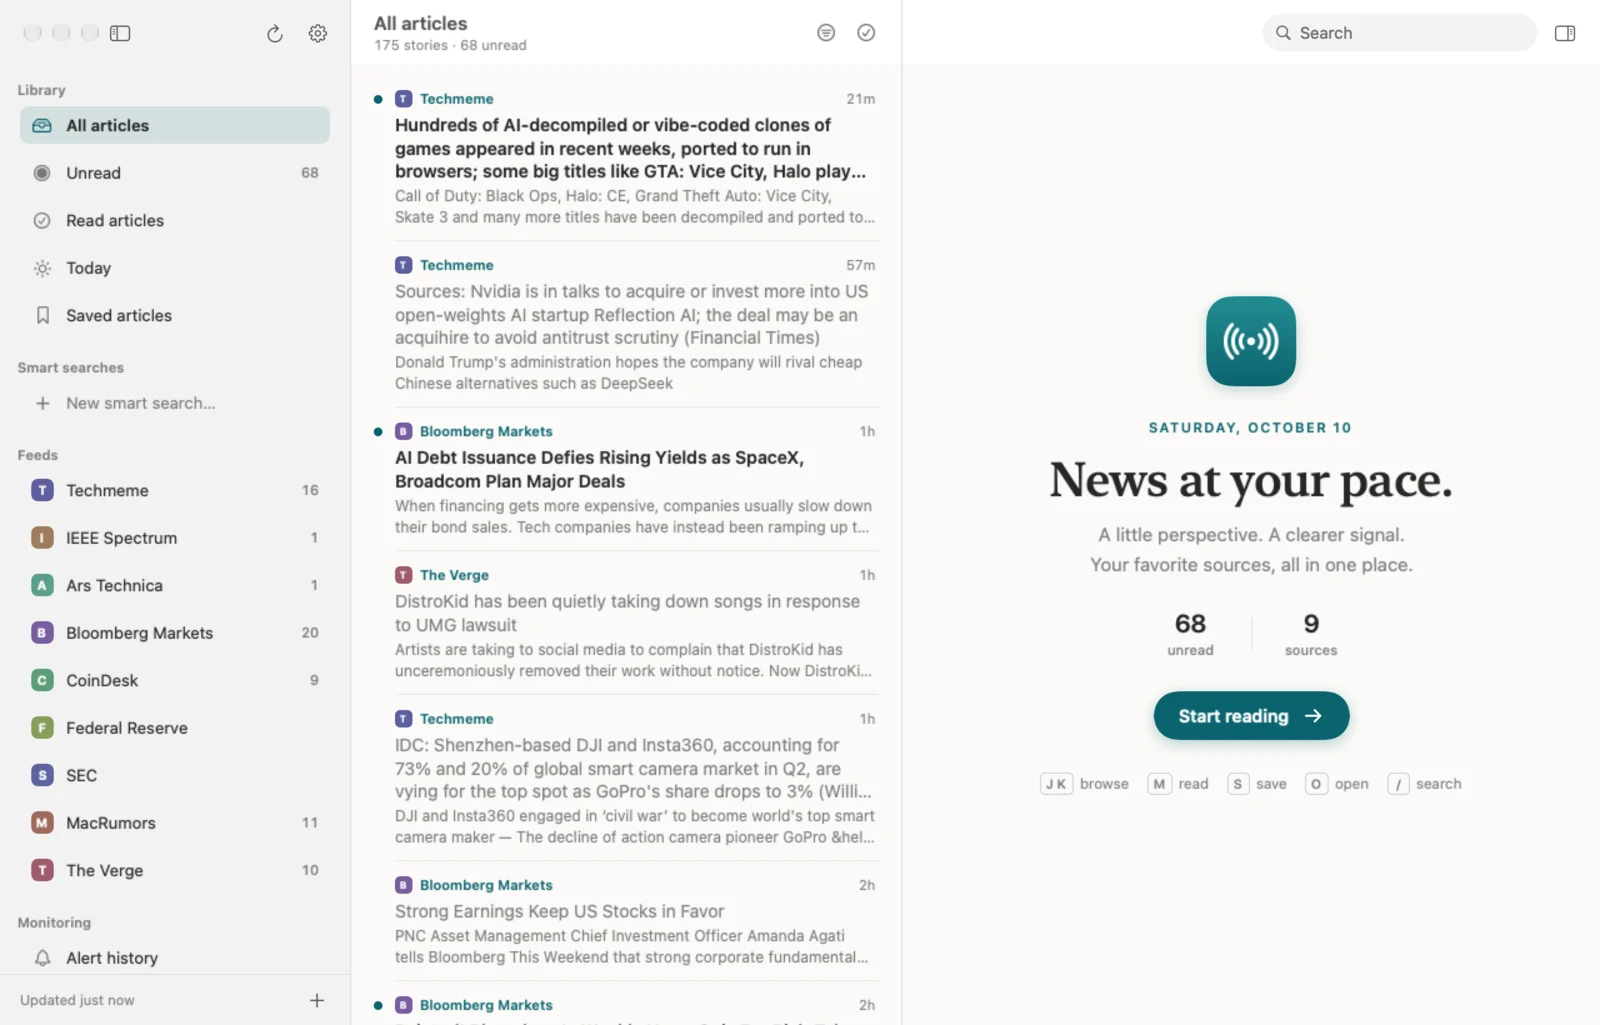Click IEEE Spectrum feed icon
The height and width of the screenshot is (1025, 1600).
42,538
